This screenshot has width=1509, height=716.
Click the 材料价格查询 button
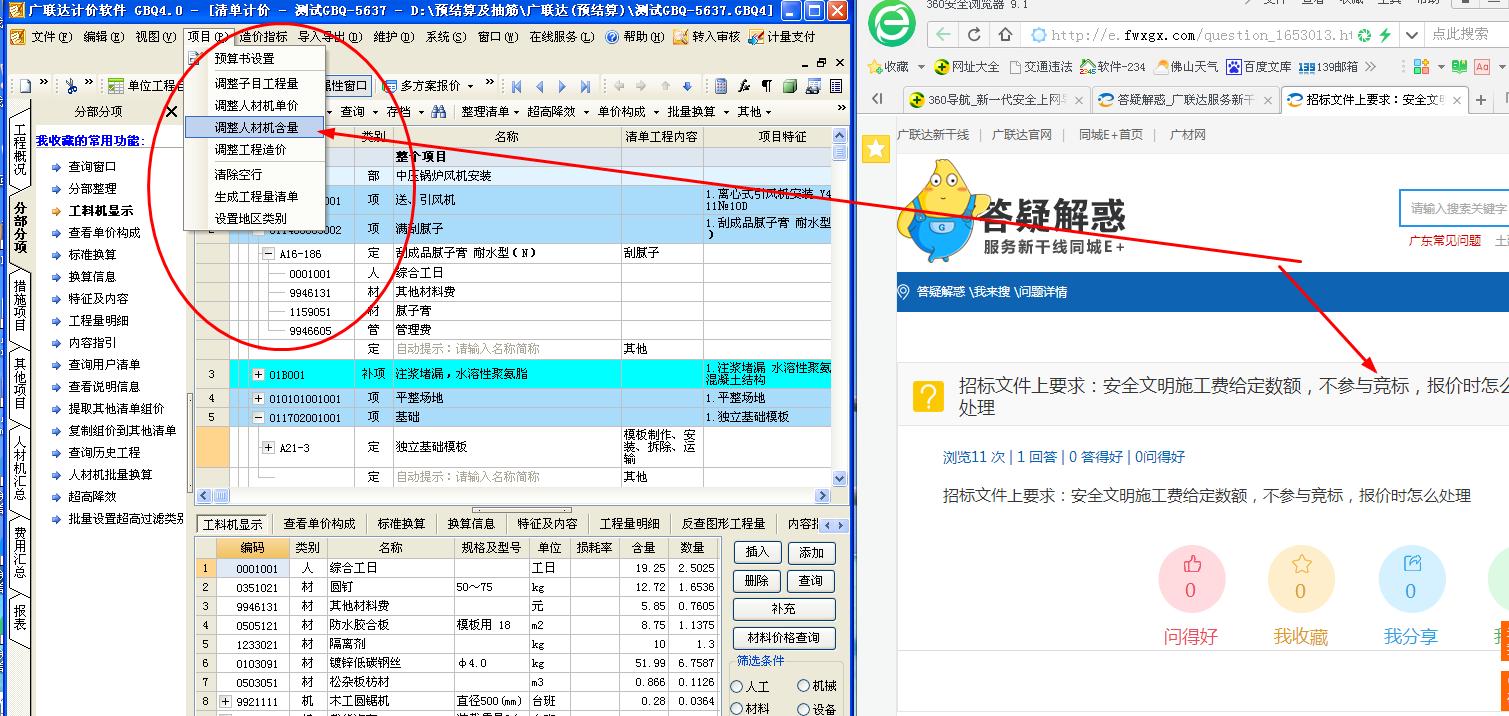[x=784, y=637]
